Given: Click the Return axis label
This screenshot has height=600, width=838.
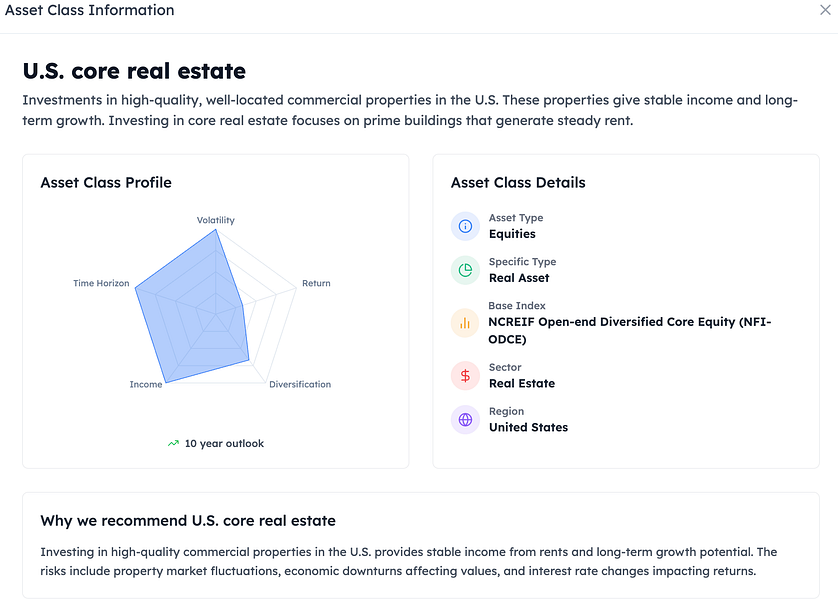Looking at the screenshot, I should click(316, 283).
